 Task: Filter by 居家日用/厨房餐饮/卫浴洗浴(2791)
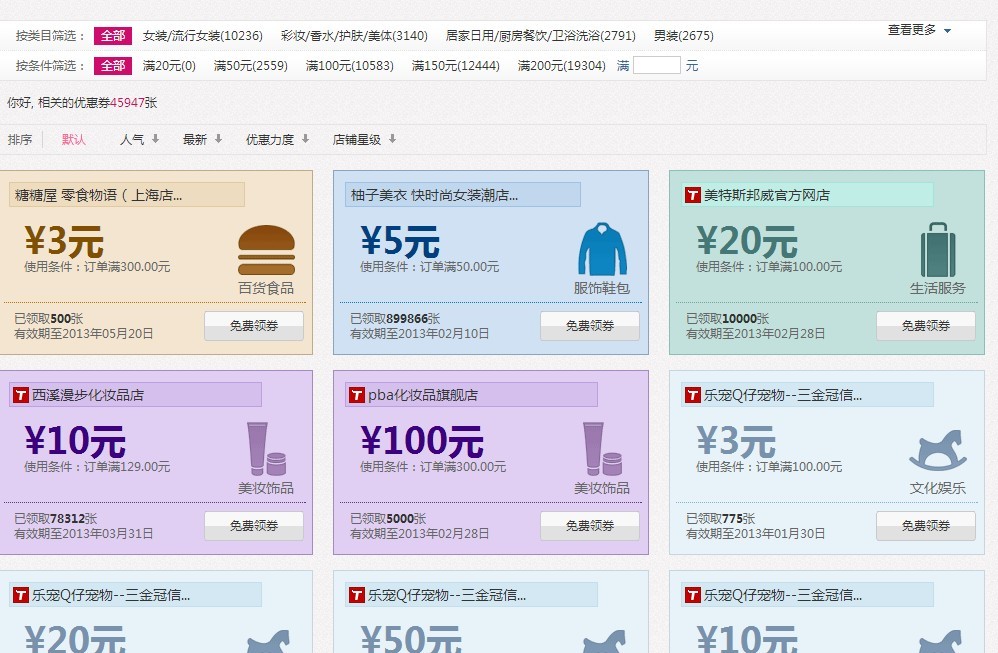tap(540, 36)
